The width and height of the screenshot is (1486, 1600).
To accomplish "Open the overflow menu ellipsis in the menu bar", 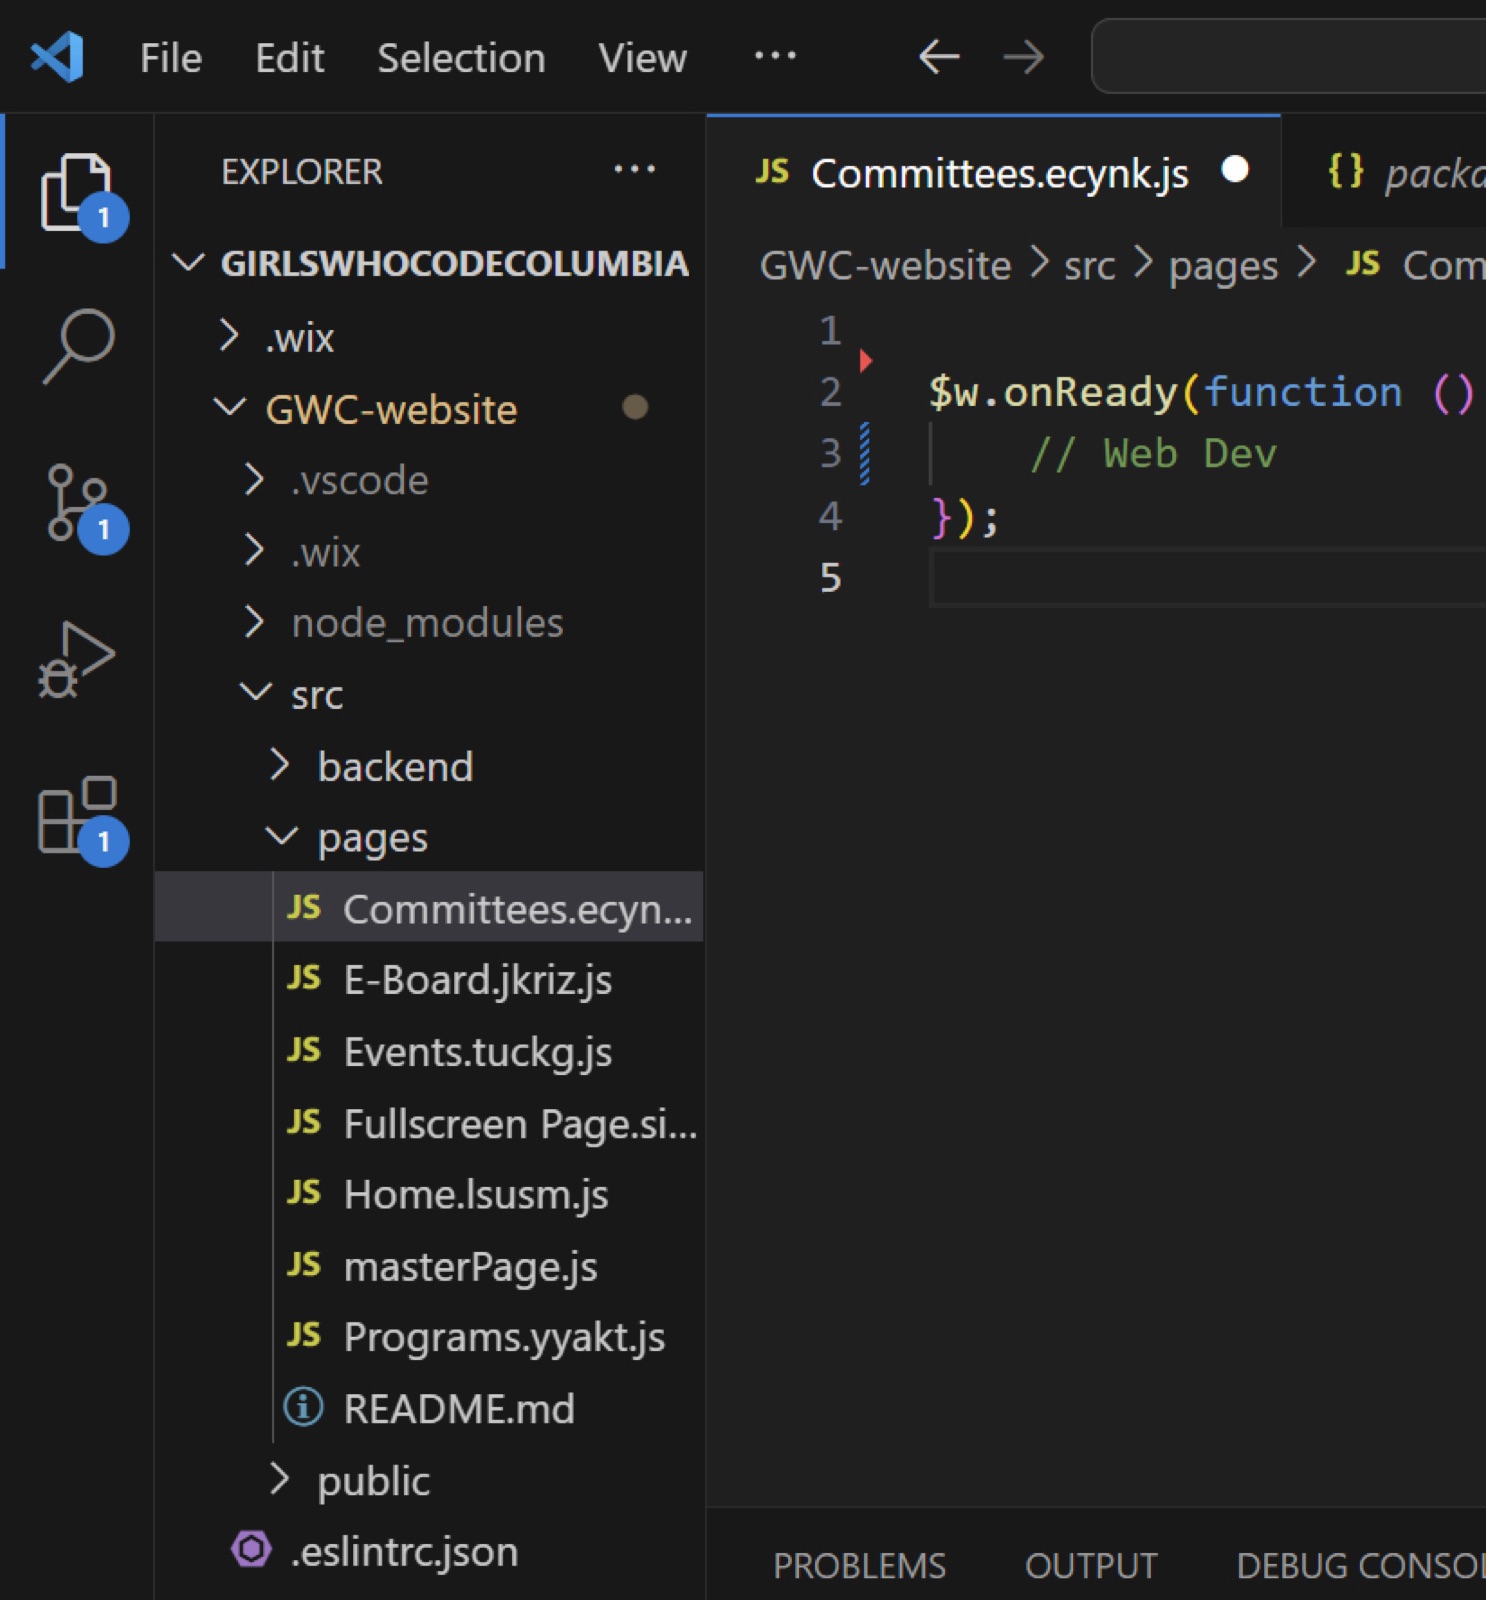I will (x=775, y=56).
